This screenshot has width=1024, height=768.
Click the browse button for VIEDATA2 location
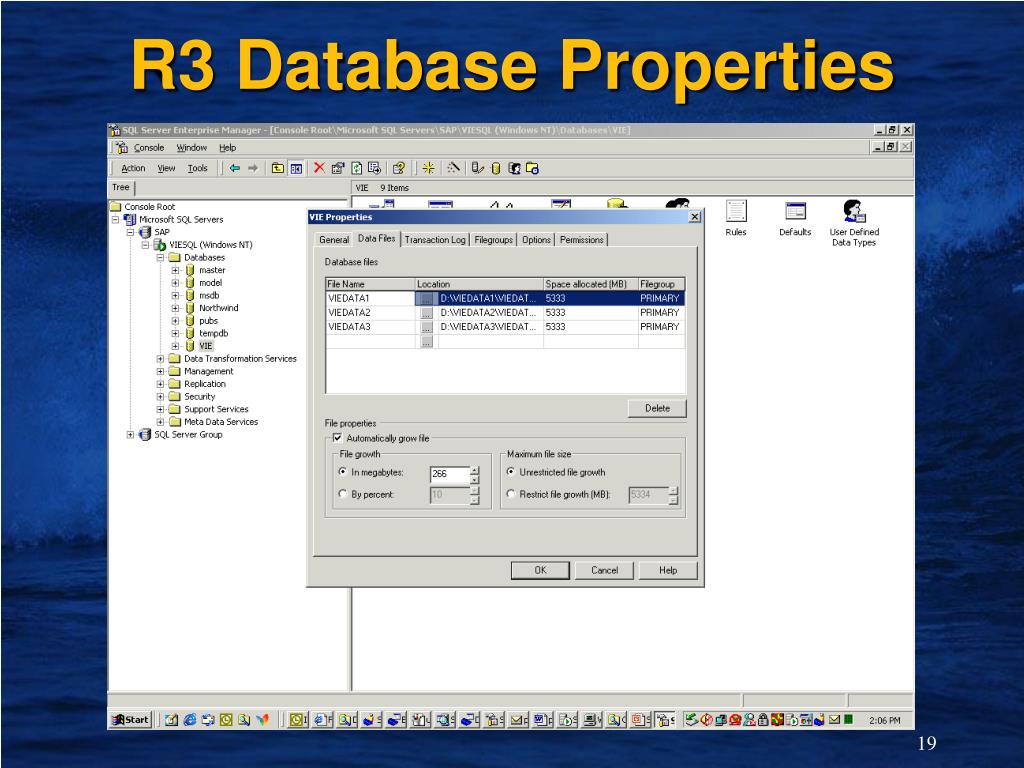(426, 313)
